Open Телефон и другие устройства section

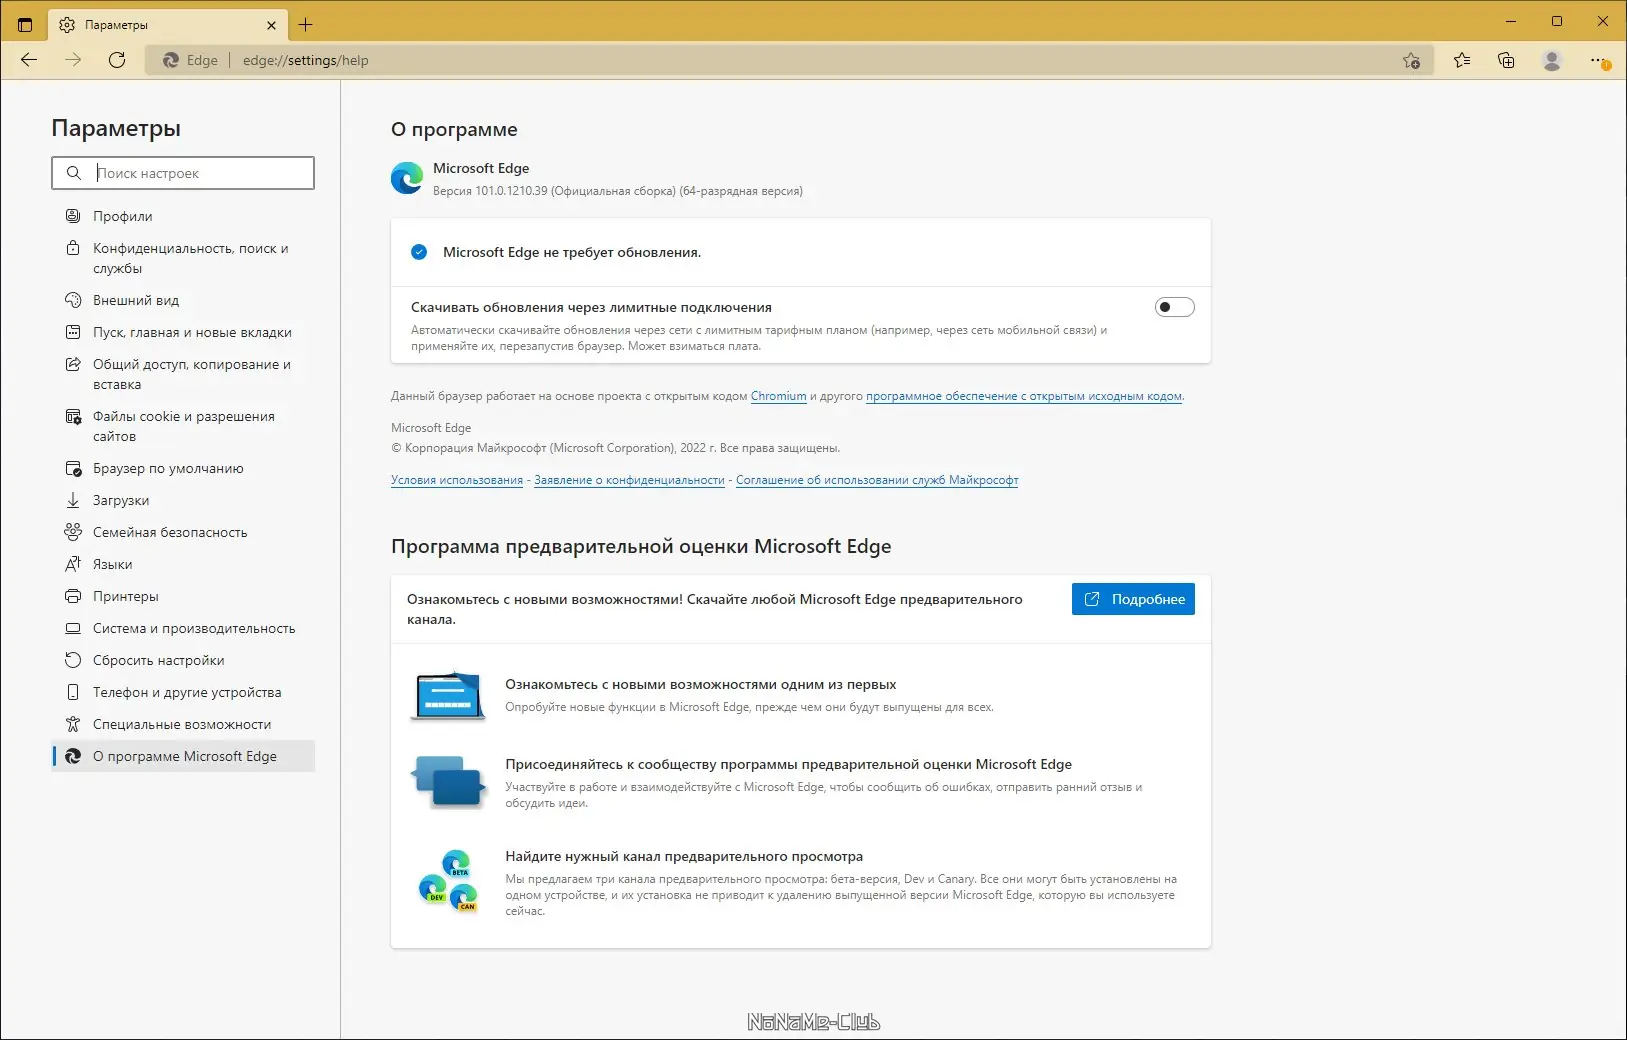pyautogui.click(x=183, y=692)
